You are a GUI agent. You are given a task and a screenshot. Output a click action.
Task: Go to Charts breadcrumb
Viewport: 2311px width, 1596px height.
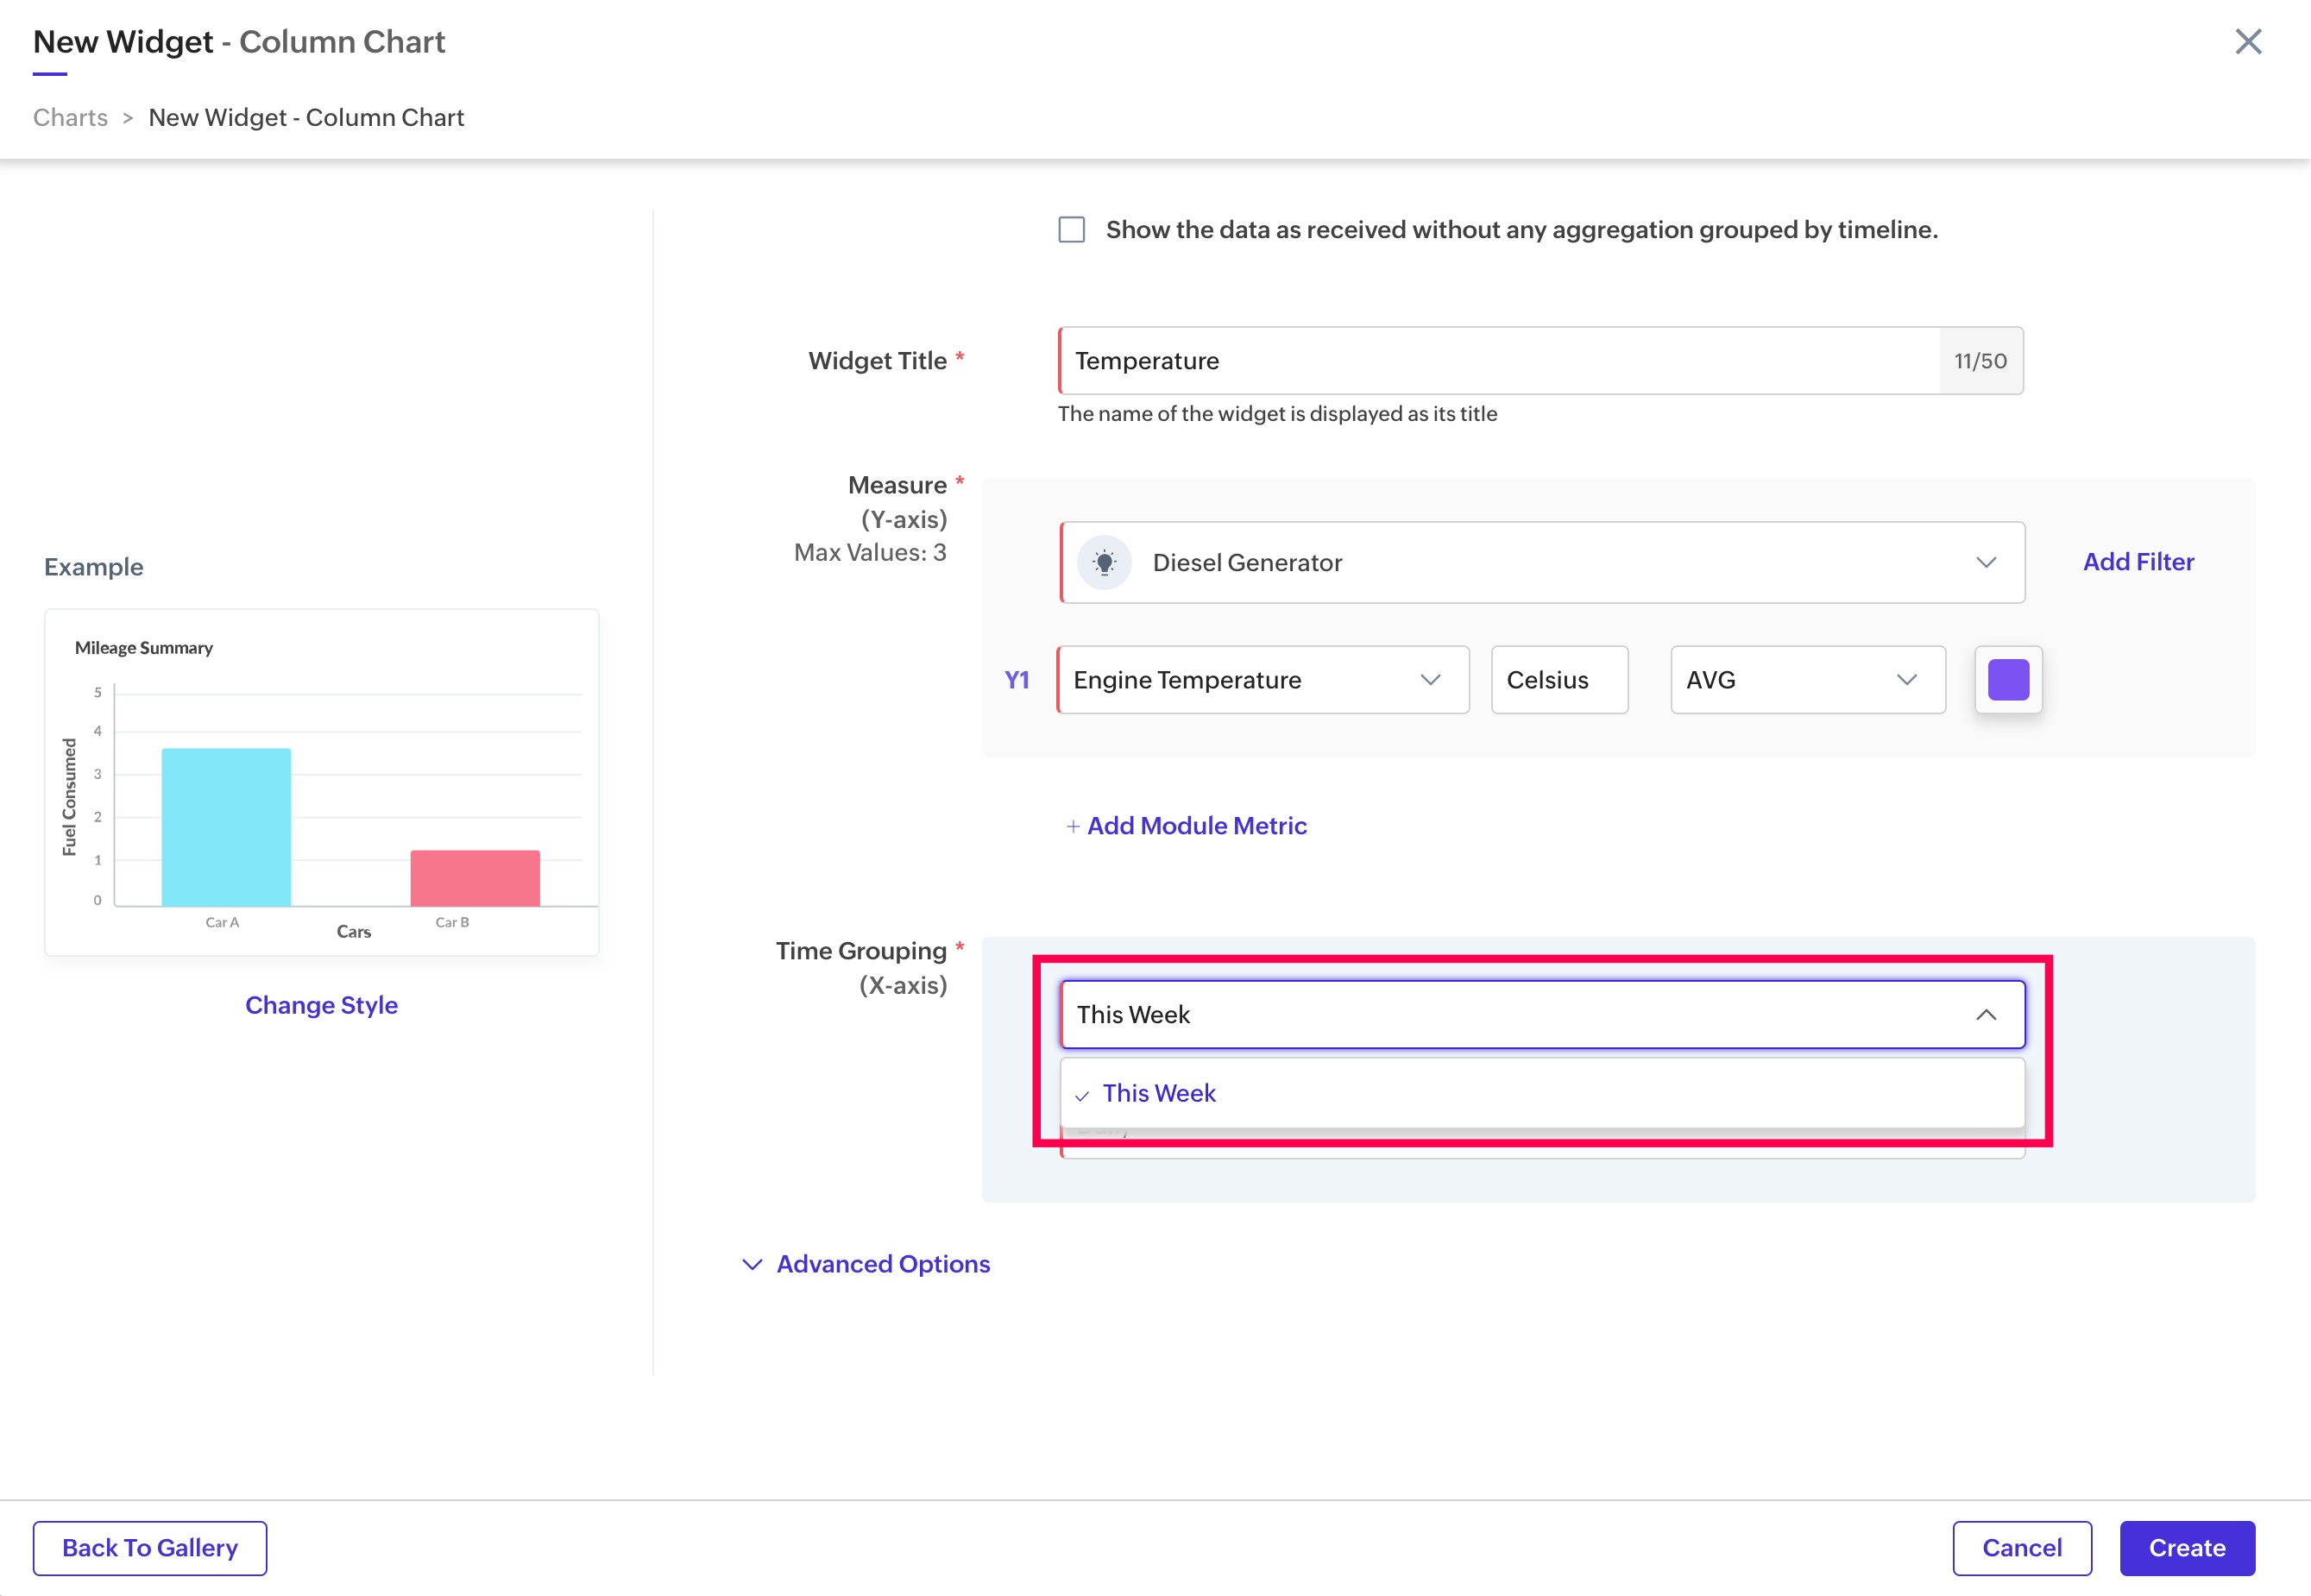70,118
